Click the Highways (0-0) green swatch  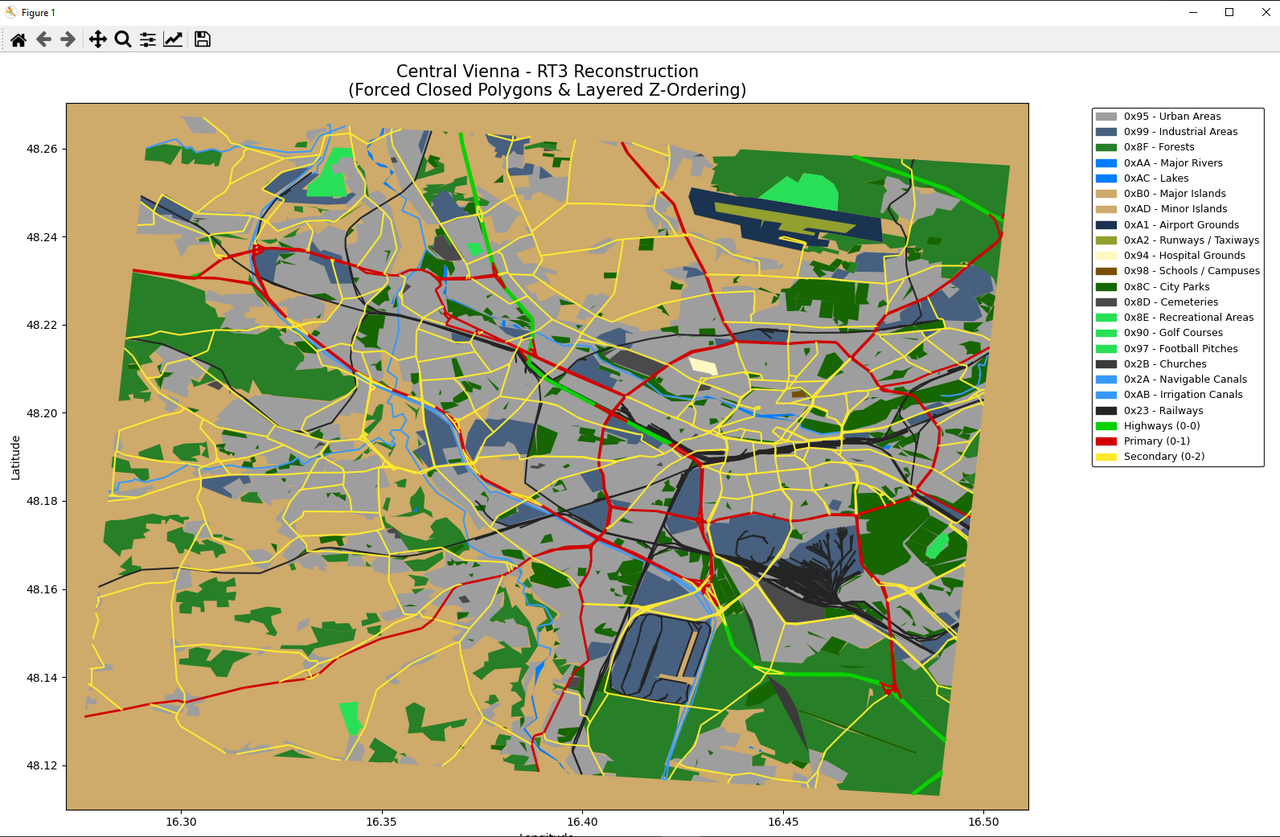[1107, 426]
